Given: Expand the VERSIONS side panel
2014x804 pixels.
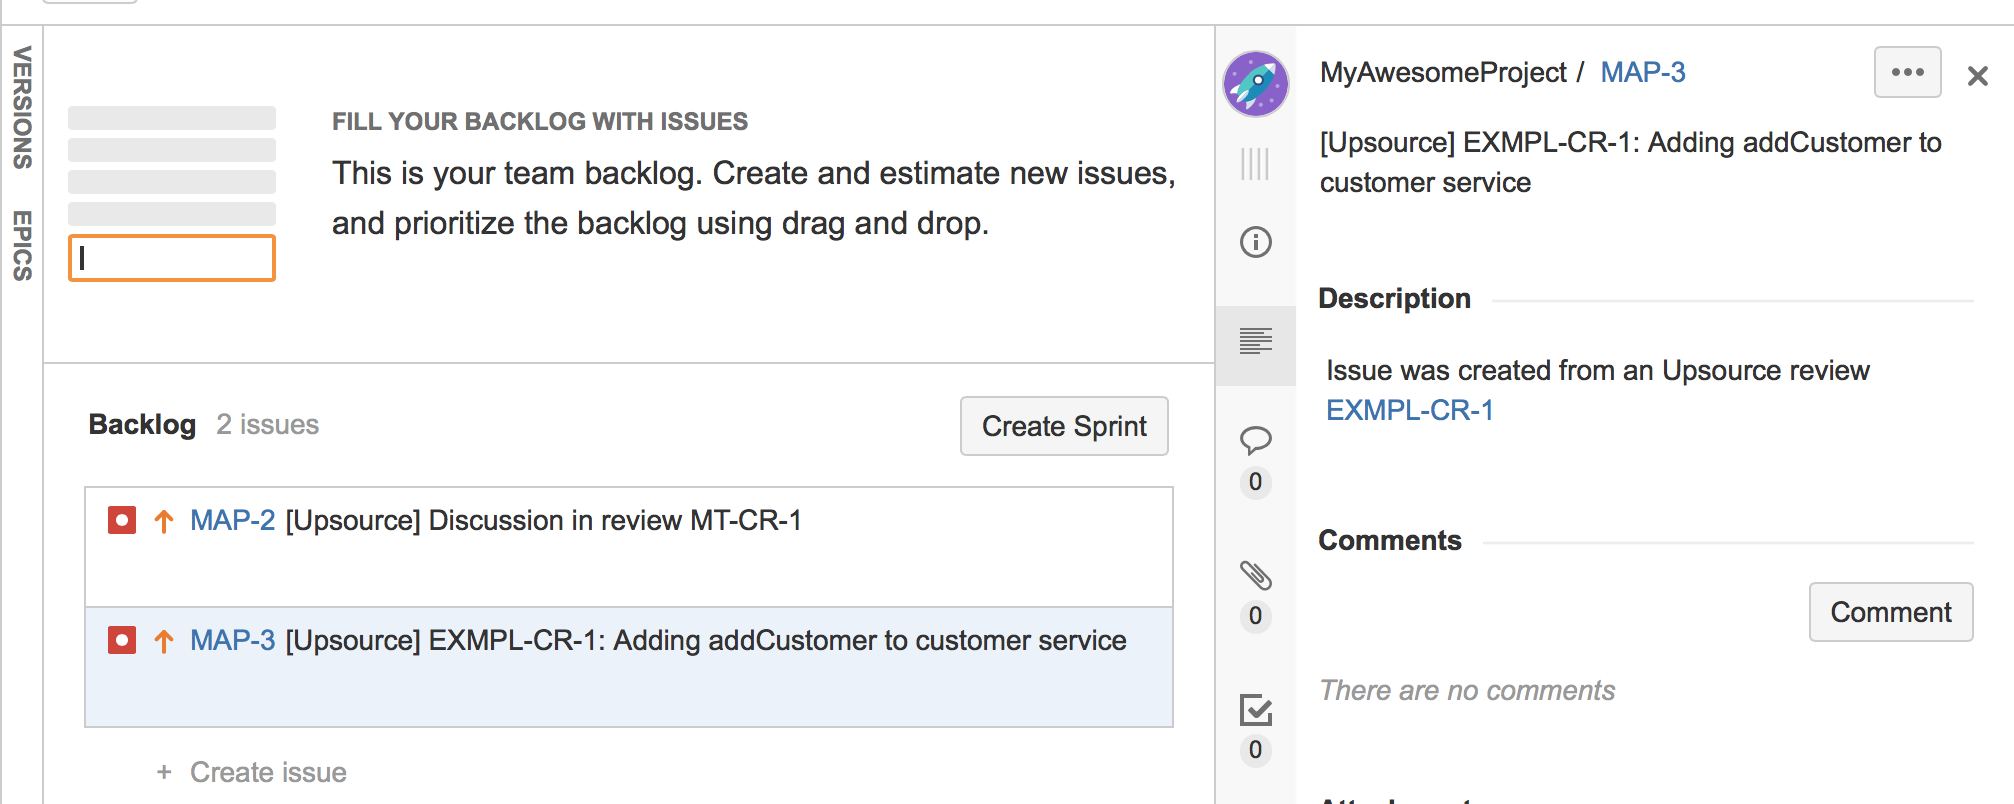Looking at the screenshot, I should [x=22, y=108].
